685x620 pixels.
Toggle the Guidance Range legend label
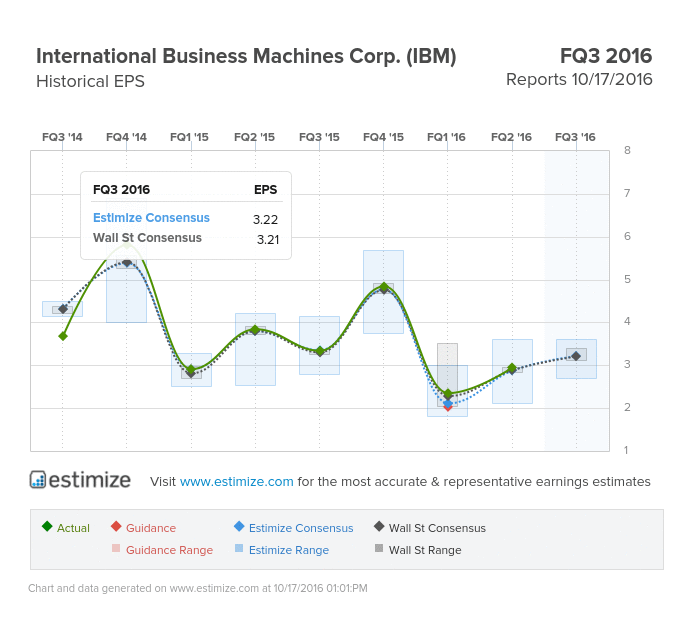coord(170,550)
